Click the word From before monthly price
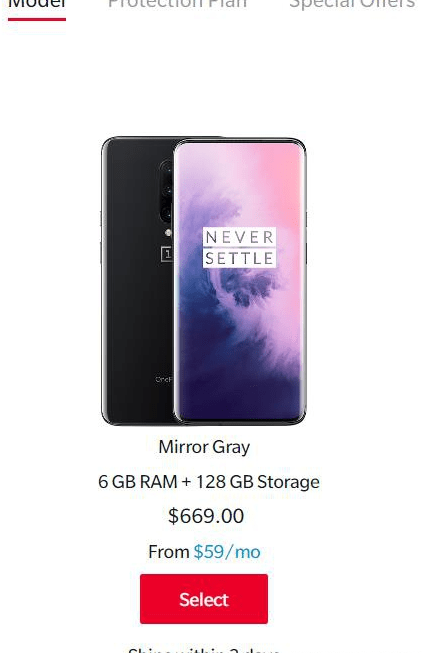The image size is (422, 653). click(x=169, y=552)
